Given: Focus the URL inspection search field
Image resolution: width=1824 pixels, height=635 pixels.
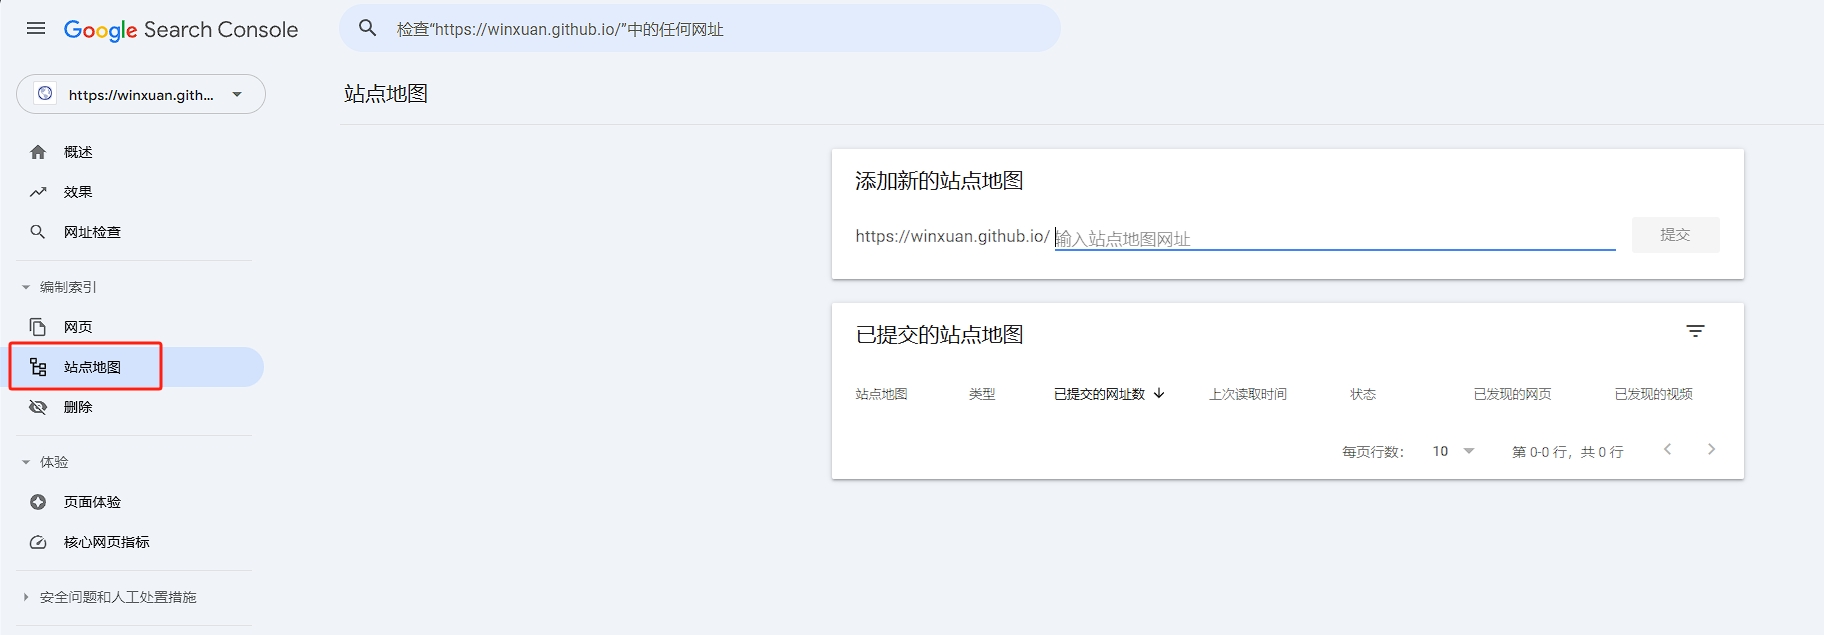Looking at the screenshot, I should 700,29.
